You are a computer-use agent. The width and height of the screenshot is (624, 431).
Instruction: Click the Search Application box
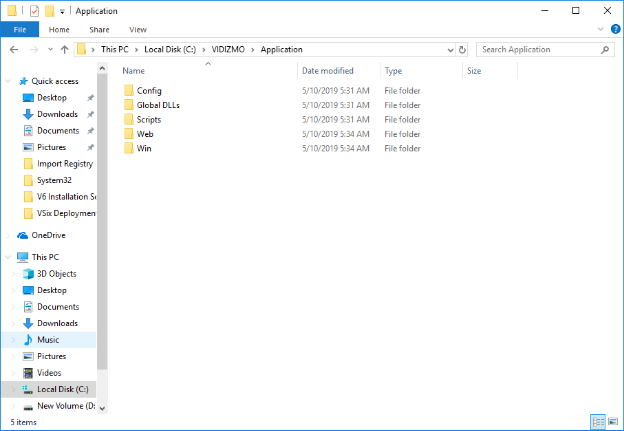click(x=538, y=49)
